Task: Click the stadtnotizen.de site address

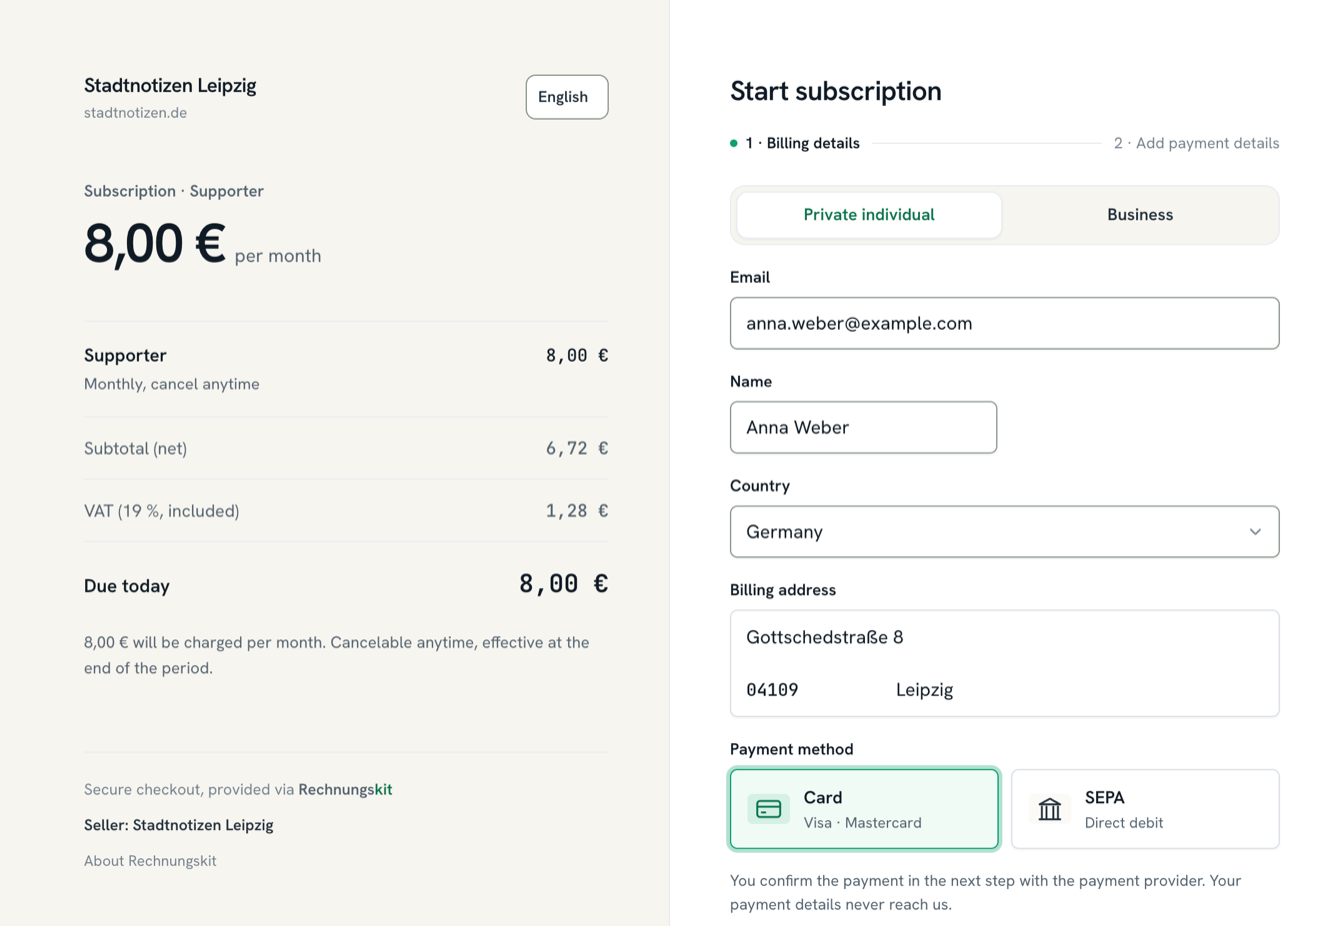Action: (135, 113)
